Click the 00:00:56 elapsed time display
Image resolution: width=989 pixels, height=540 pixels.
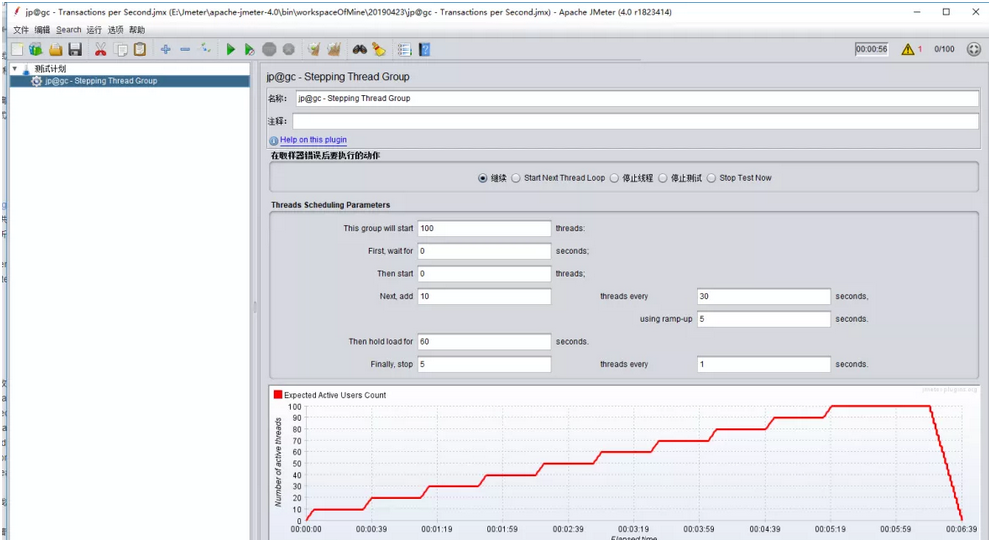point(871,49)
